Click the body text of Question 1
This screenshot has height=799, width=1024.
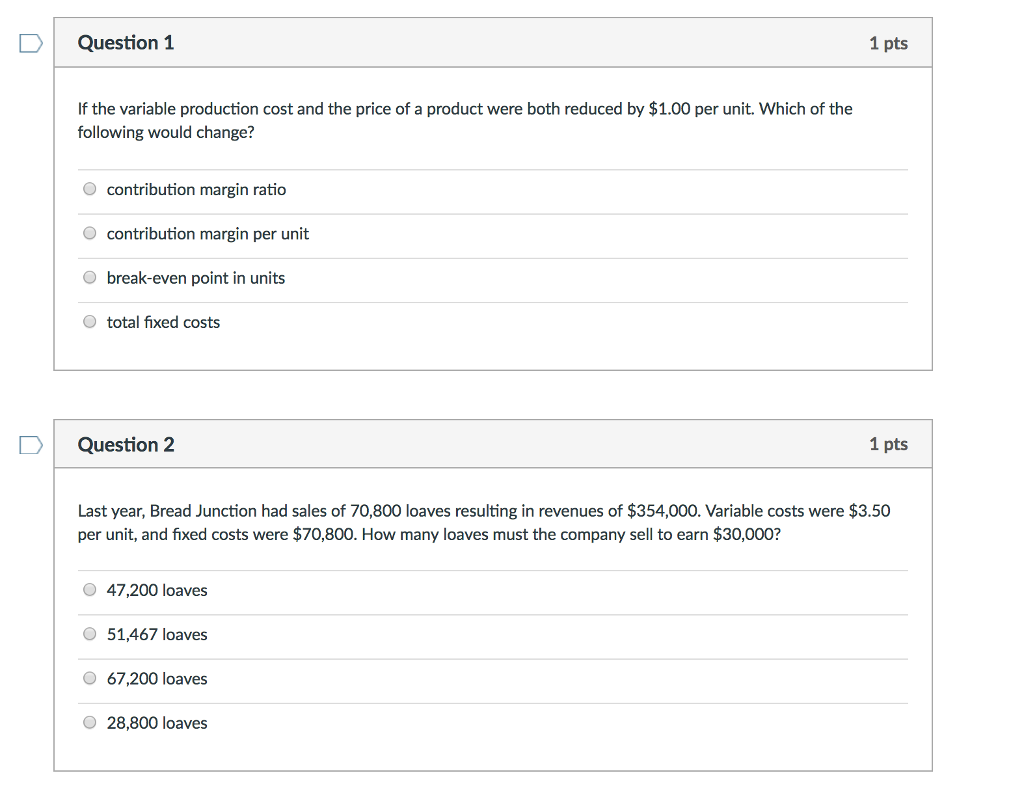point(465,120)
